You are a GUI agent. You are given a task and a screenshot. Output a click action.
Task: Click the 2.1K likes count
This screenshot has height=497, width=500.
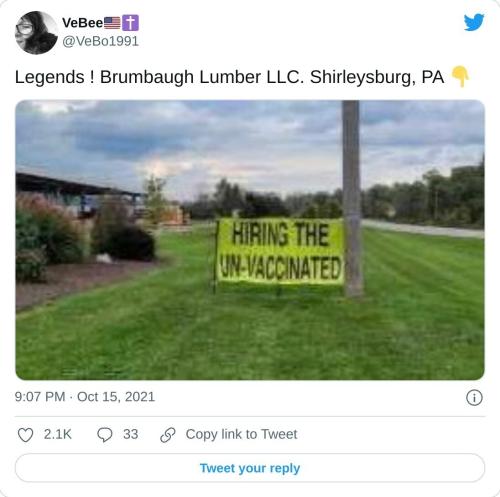[58, 434]
